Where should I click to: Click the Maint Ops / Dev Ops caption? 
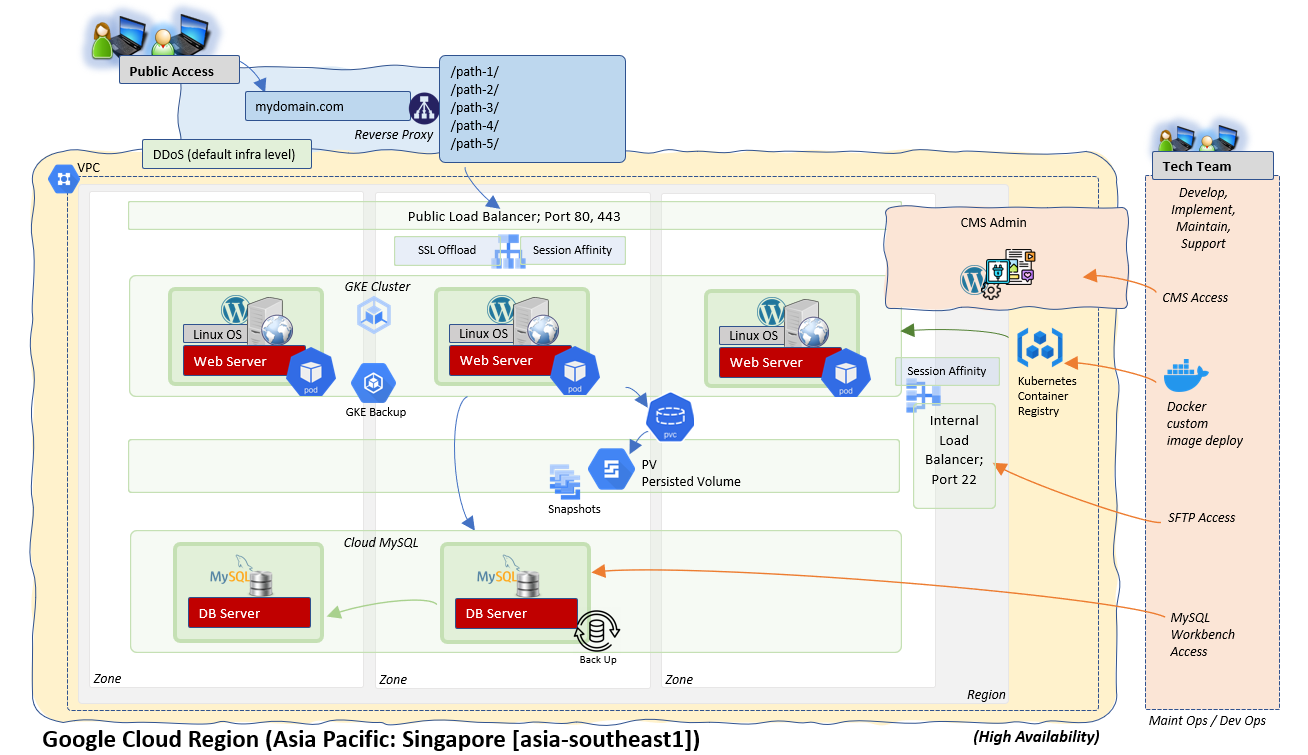(x=1206, y=720)
